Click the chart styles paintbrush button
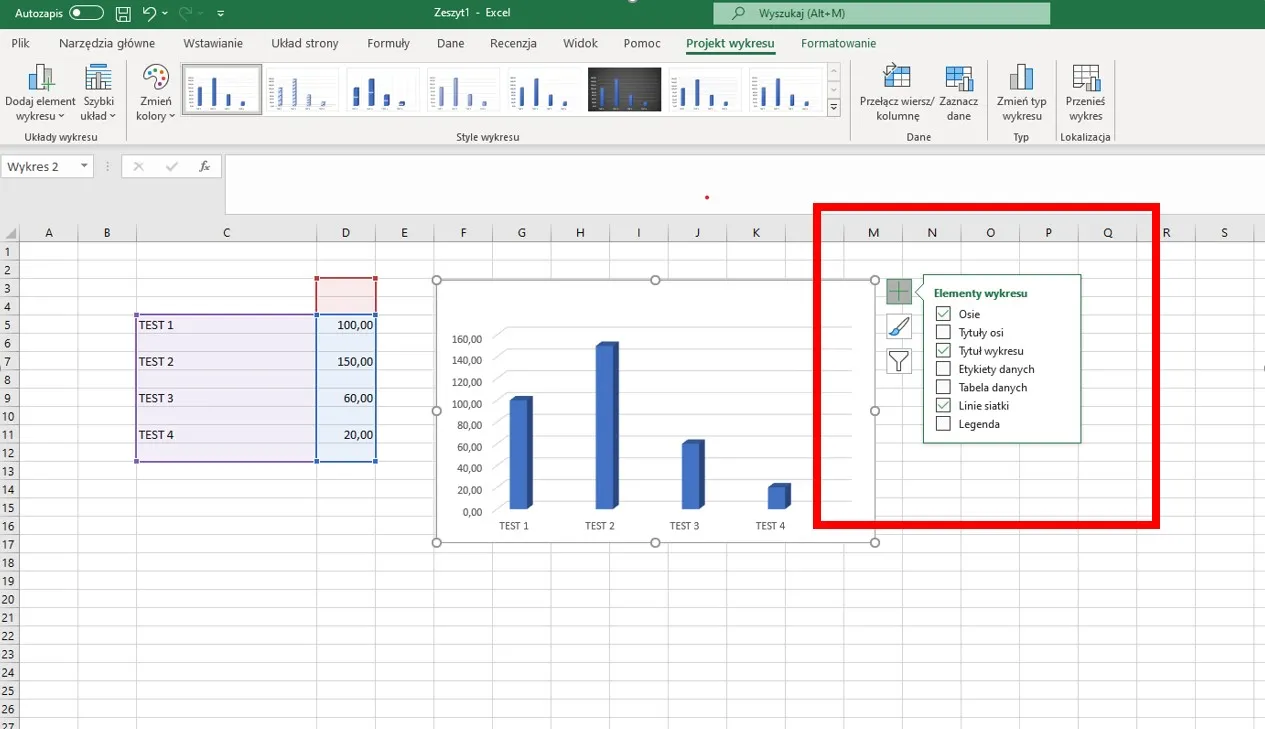The width and height of the screenshot is (1265, 729). [899, 327]
